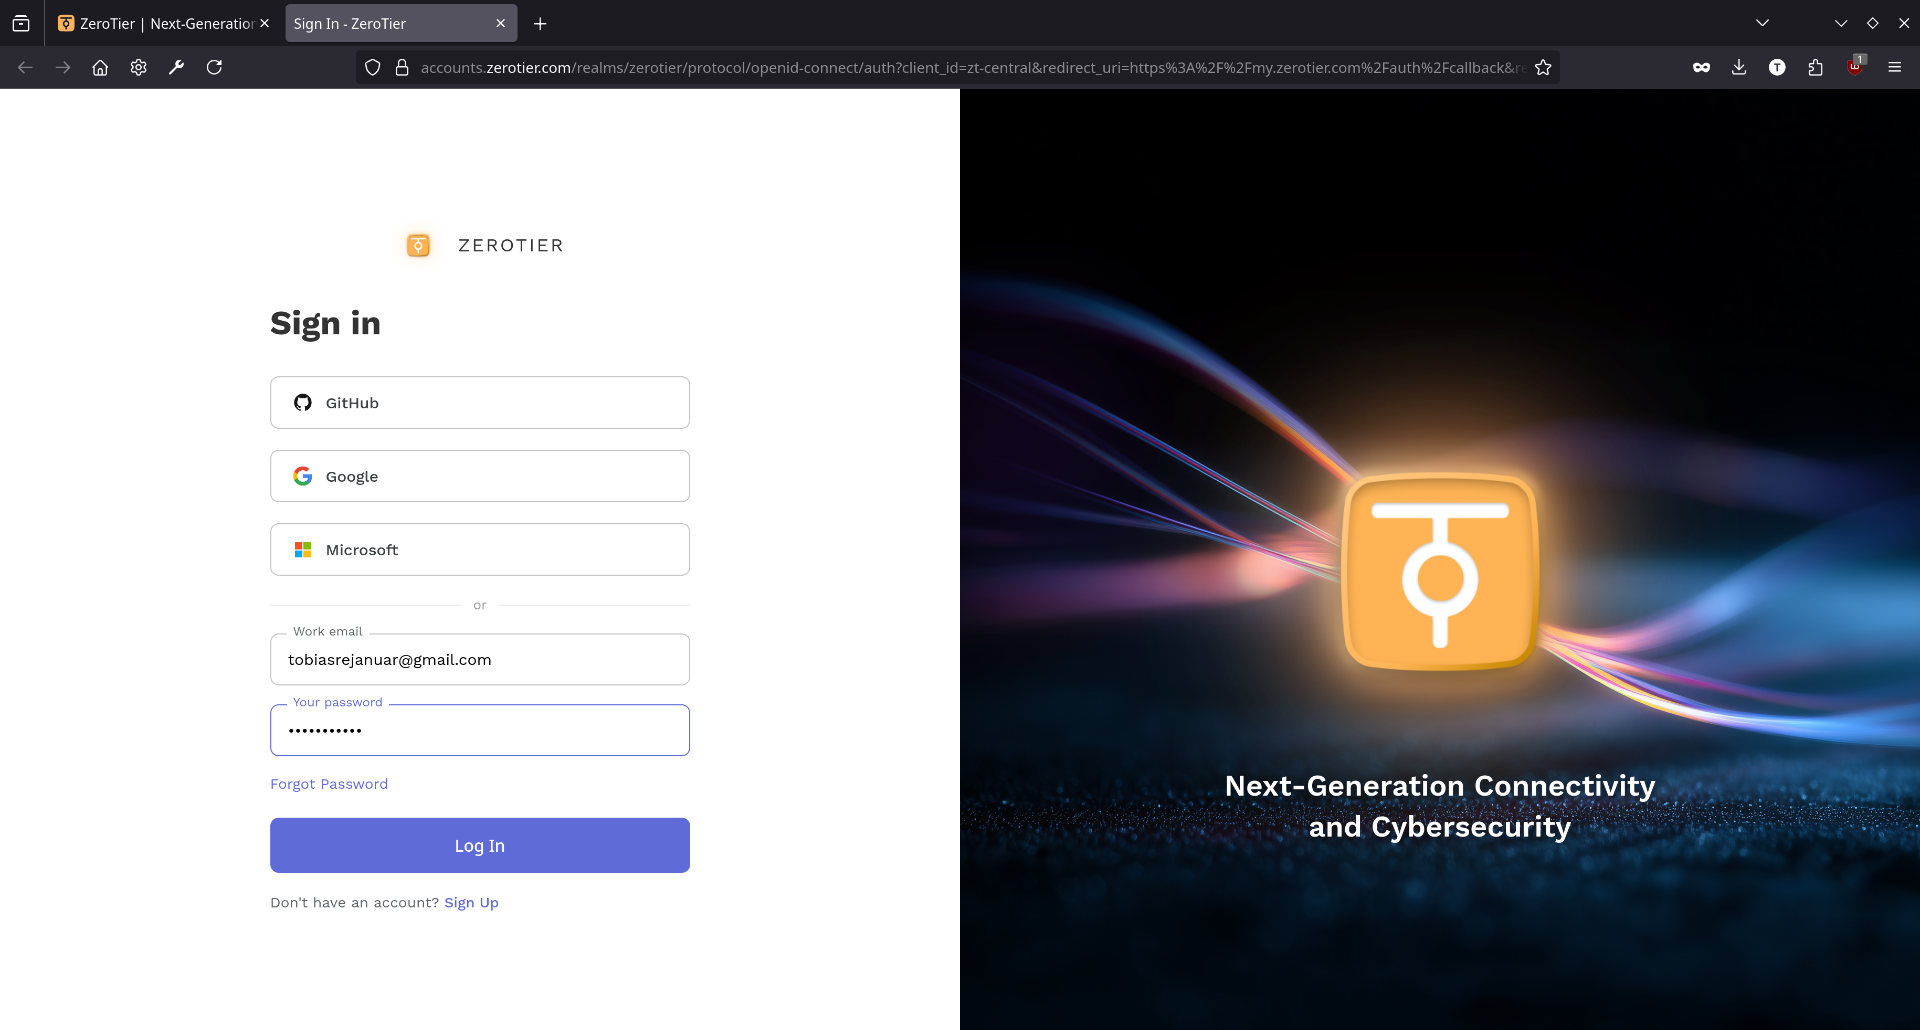
Task: Open the hamburger application menu
Action: coord(1894,67)
